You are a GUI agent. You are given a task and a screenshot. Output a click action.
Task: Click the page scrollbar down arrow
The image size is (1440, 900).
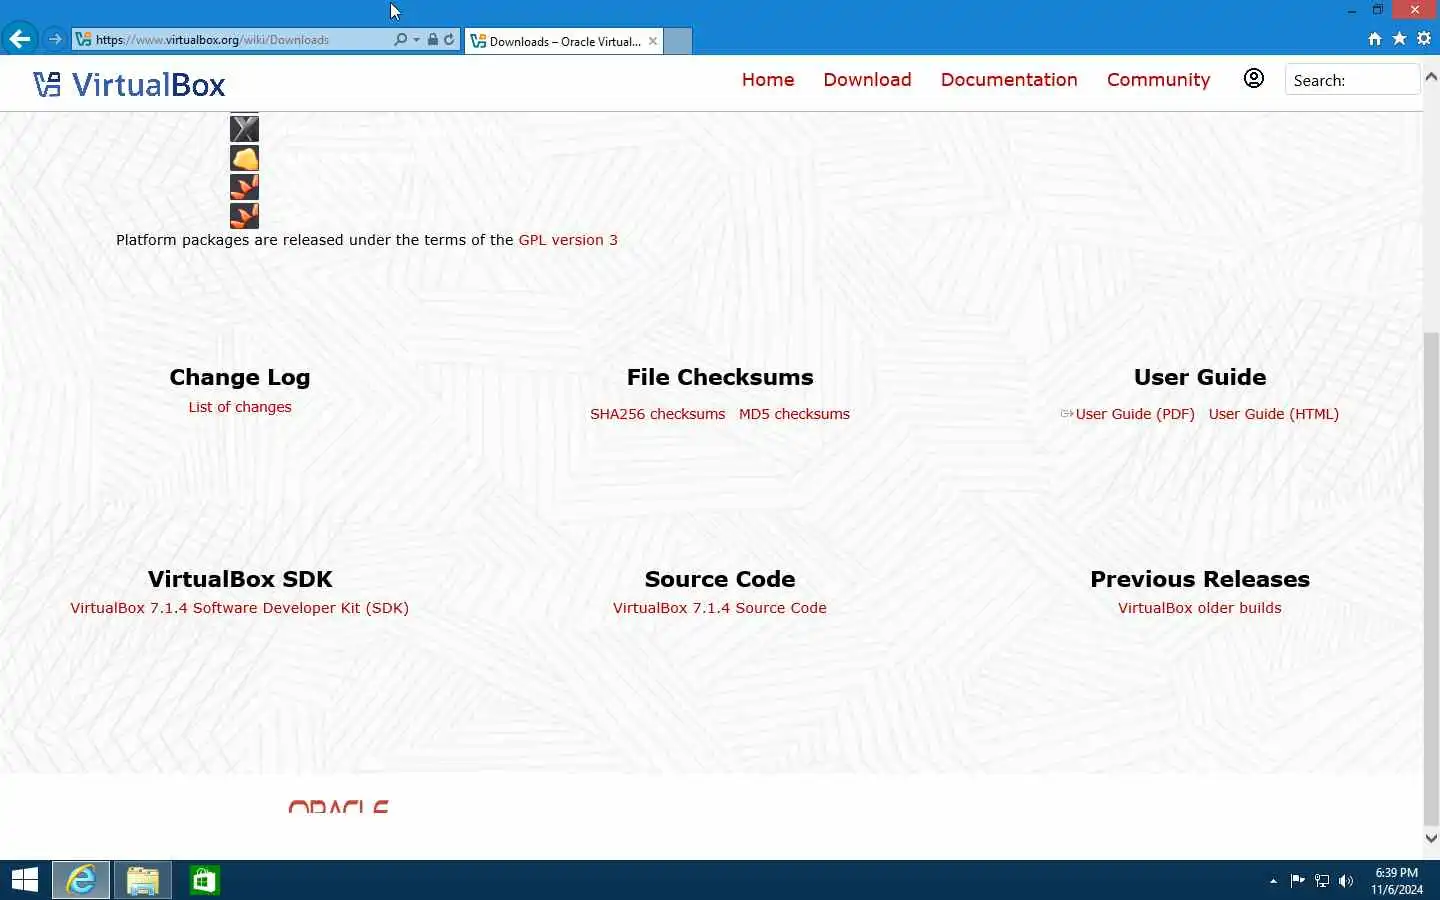(x=1431, y=838)
